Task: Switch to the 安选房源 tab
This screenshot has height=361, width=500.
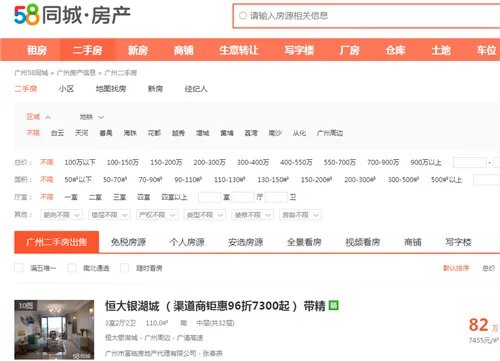Action: coord(246,242)
